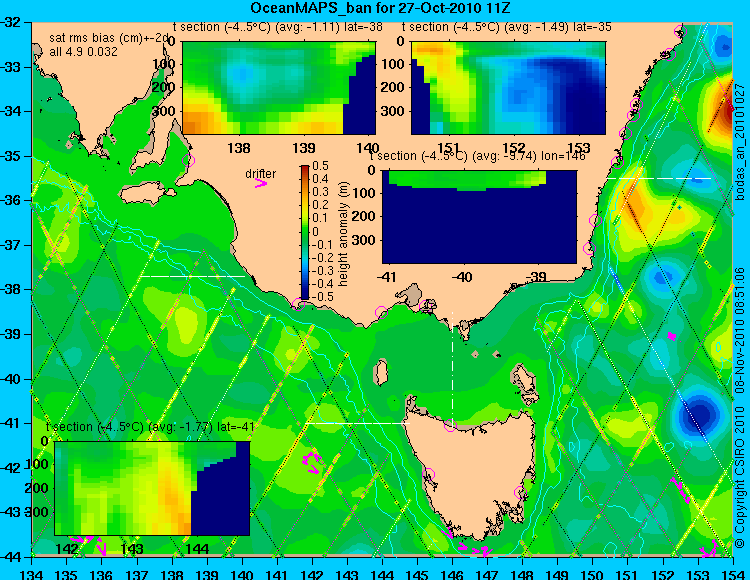Click the '0.5' tick label on the colorbar
This screenshot has height=580, width=750.
coord(320,166)
